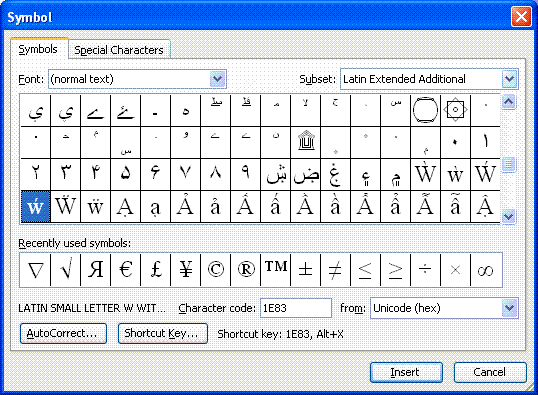
Task: Select the building-shaped symbol in the grid
Action: [306, 142]
